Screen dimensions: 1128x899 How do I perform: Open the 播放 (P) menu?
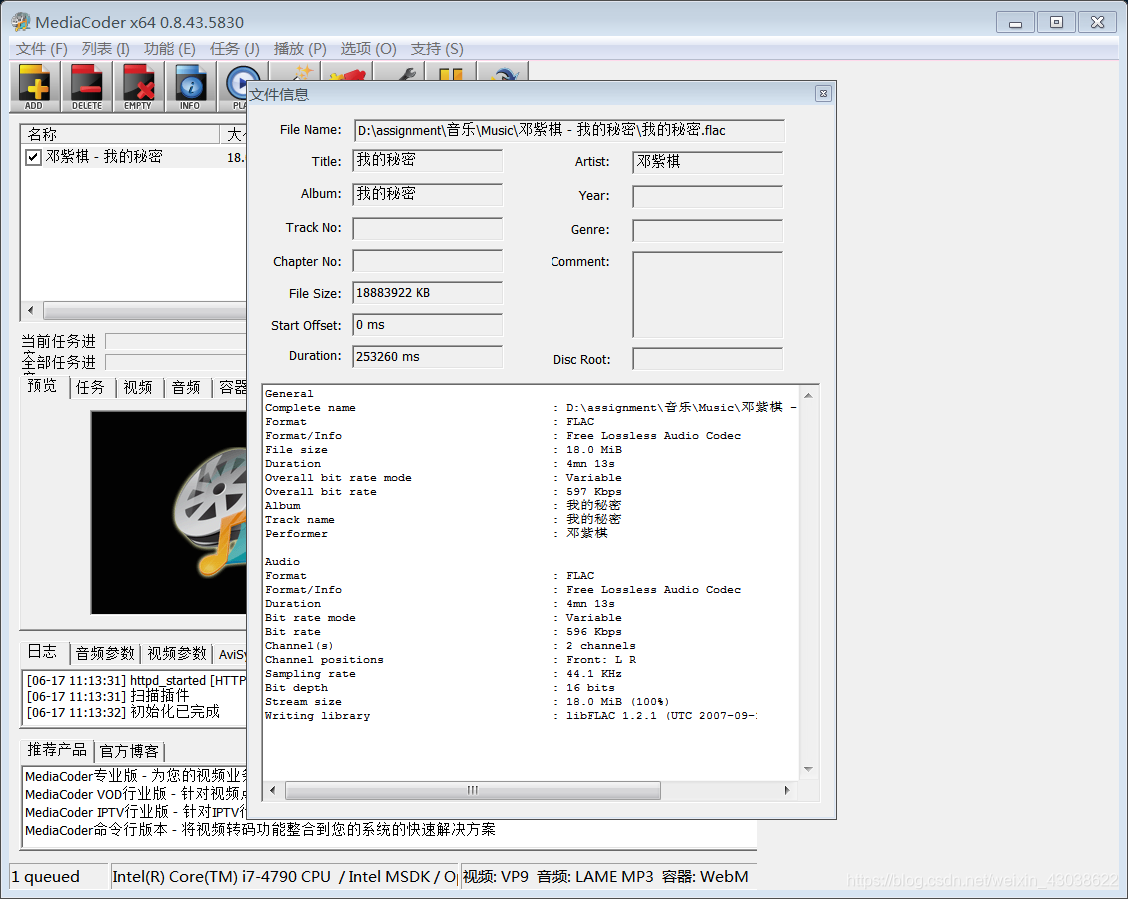[x=300, y=49]
